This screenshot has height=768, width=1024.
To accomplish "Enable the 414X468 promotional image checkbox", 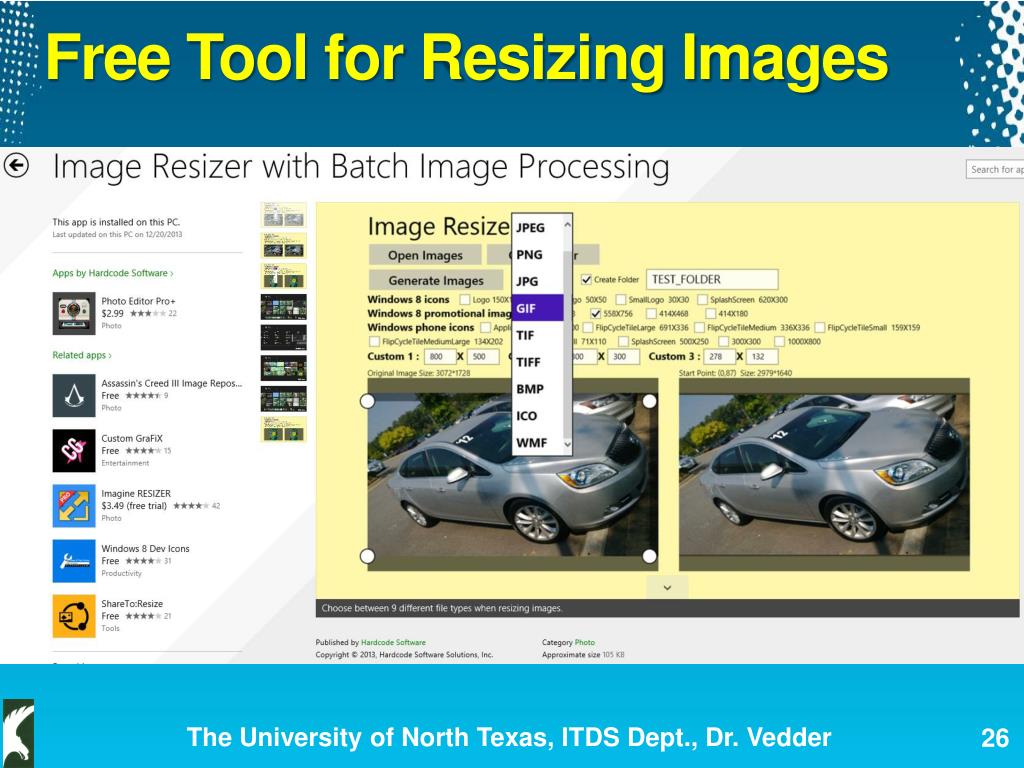I will (x=651, y=313).
